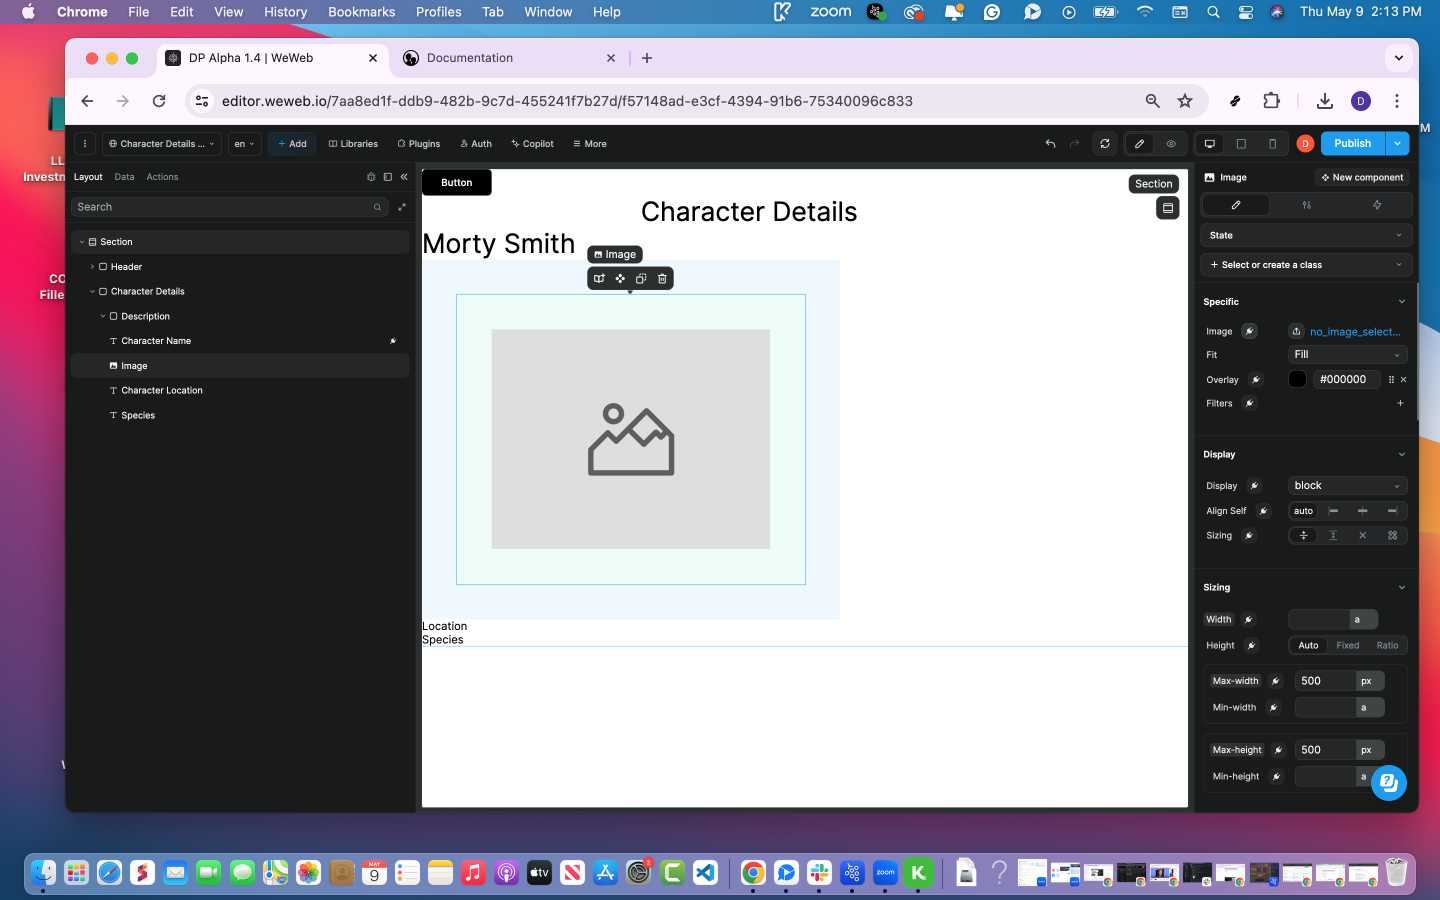The width and height of the screenshot is (1440, 900).
Task: Click the layout Search field
Action: (x=230, y=207)
